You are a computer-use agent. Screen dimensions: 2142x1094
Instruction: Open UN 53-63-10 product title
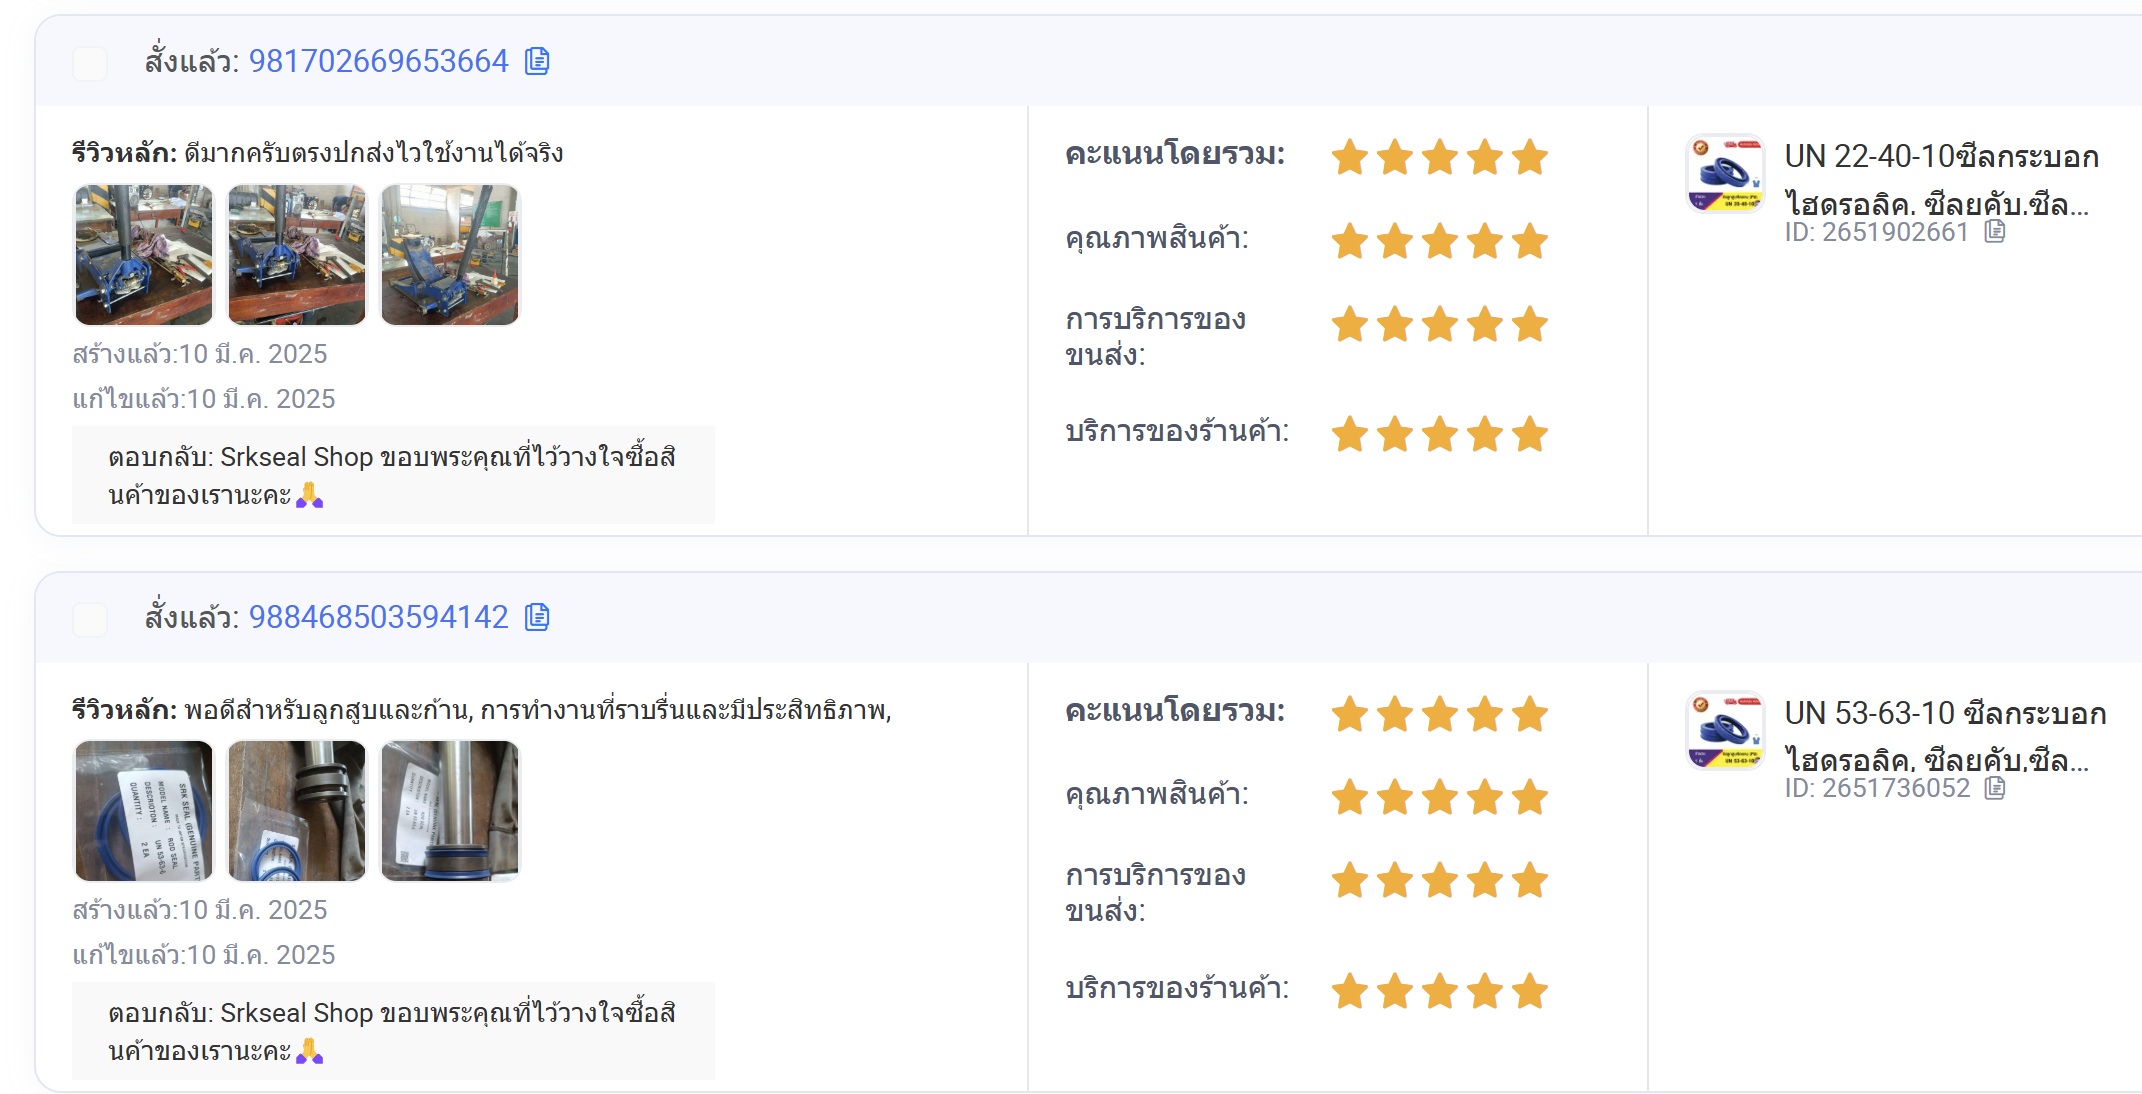click(1945, 736)
